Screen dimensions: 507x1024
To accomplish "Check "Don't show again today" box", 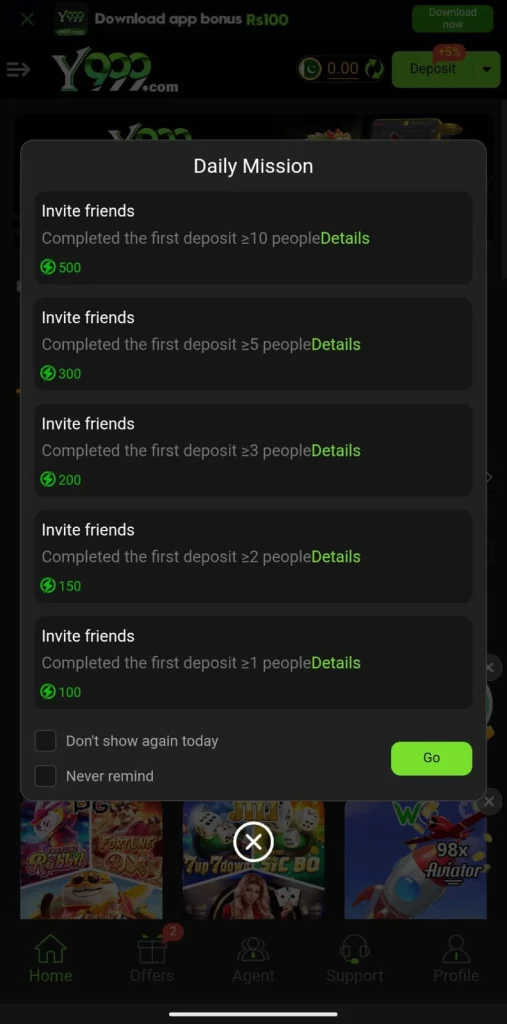I will (x=46, y=741).
